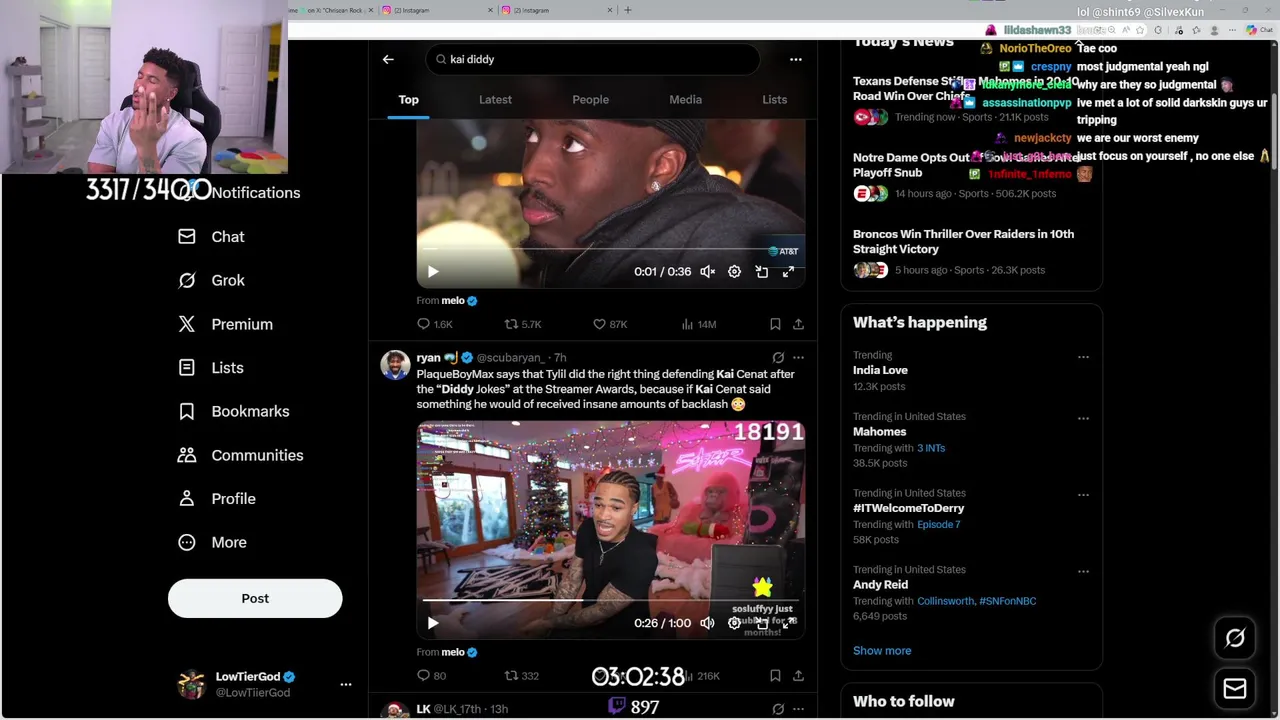Repost ryan's post with 332 reposts

pos(521,676)
